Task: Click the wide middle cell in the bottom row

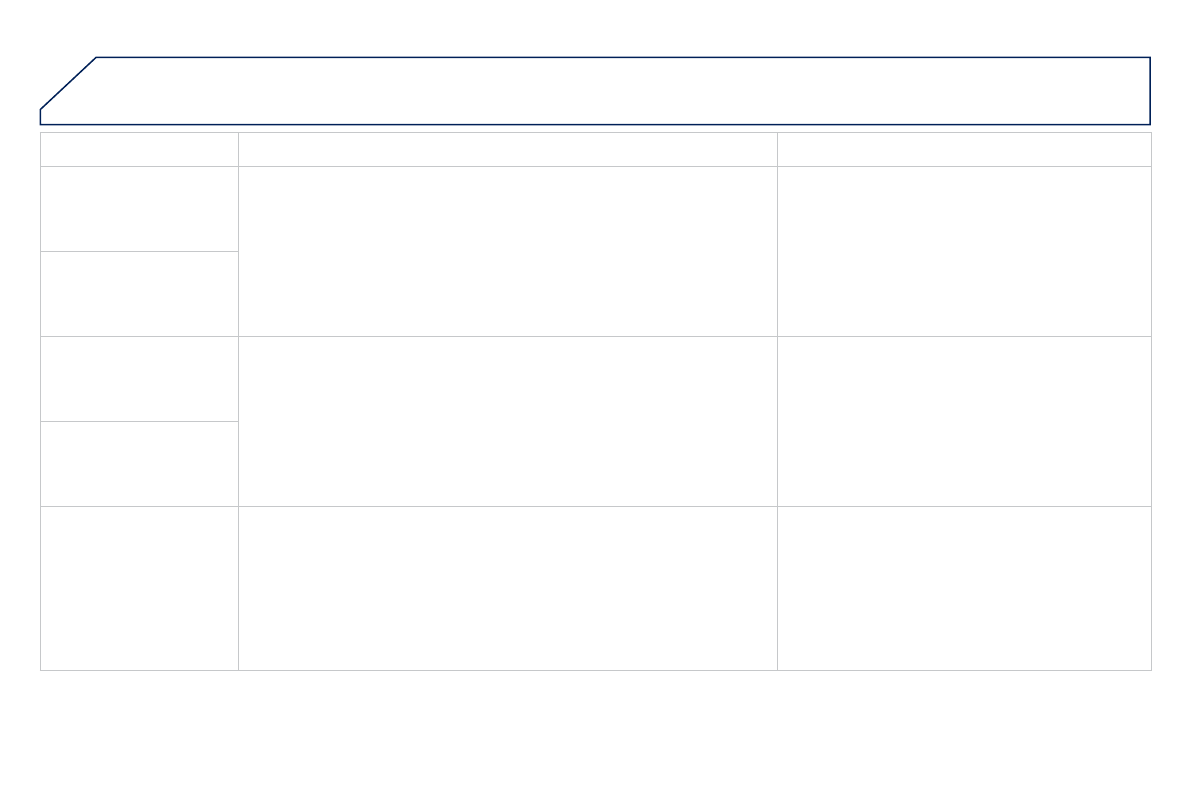Action: tap(507, 588)
